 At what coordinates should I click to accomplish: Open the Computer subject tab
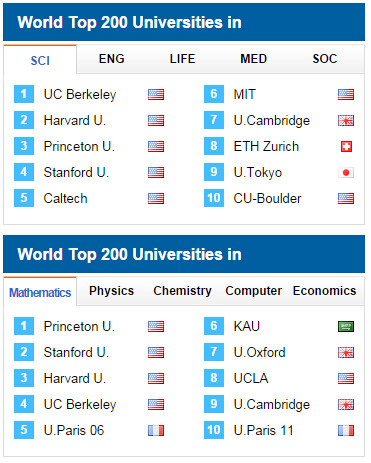254,291
